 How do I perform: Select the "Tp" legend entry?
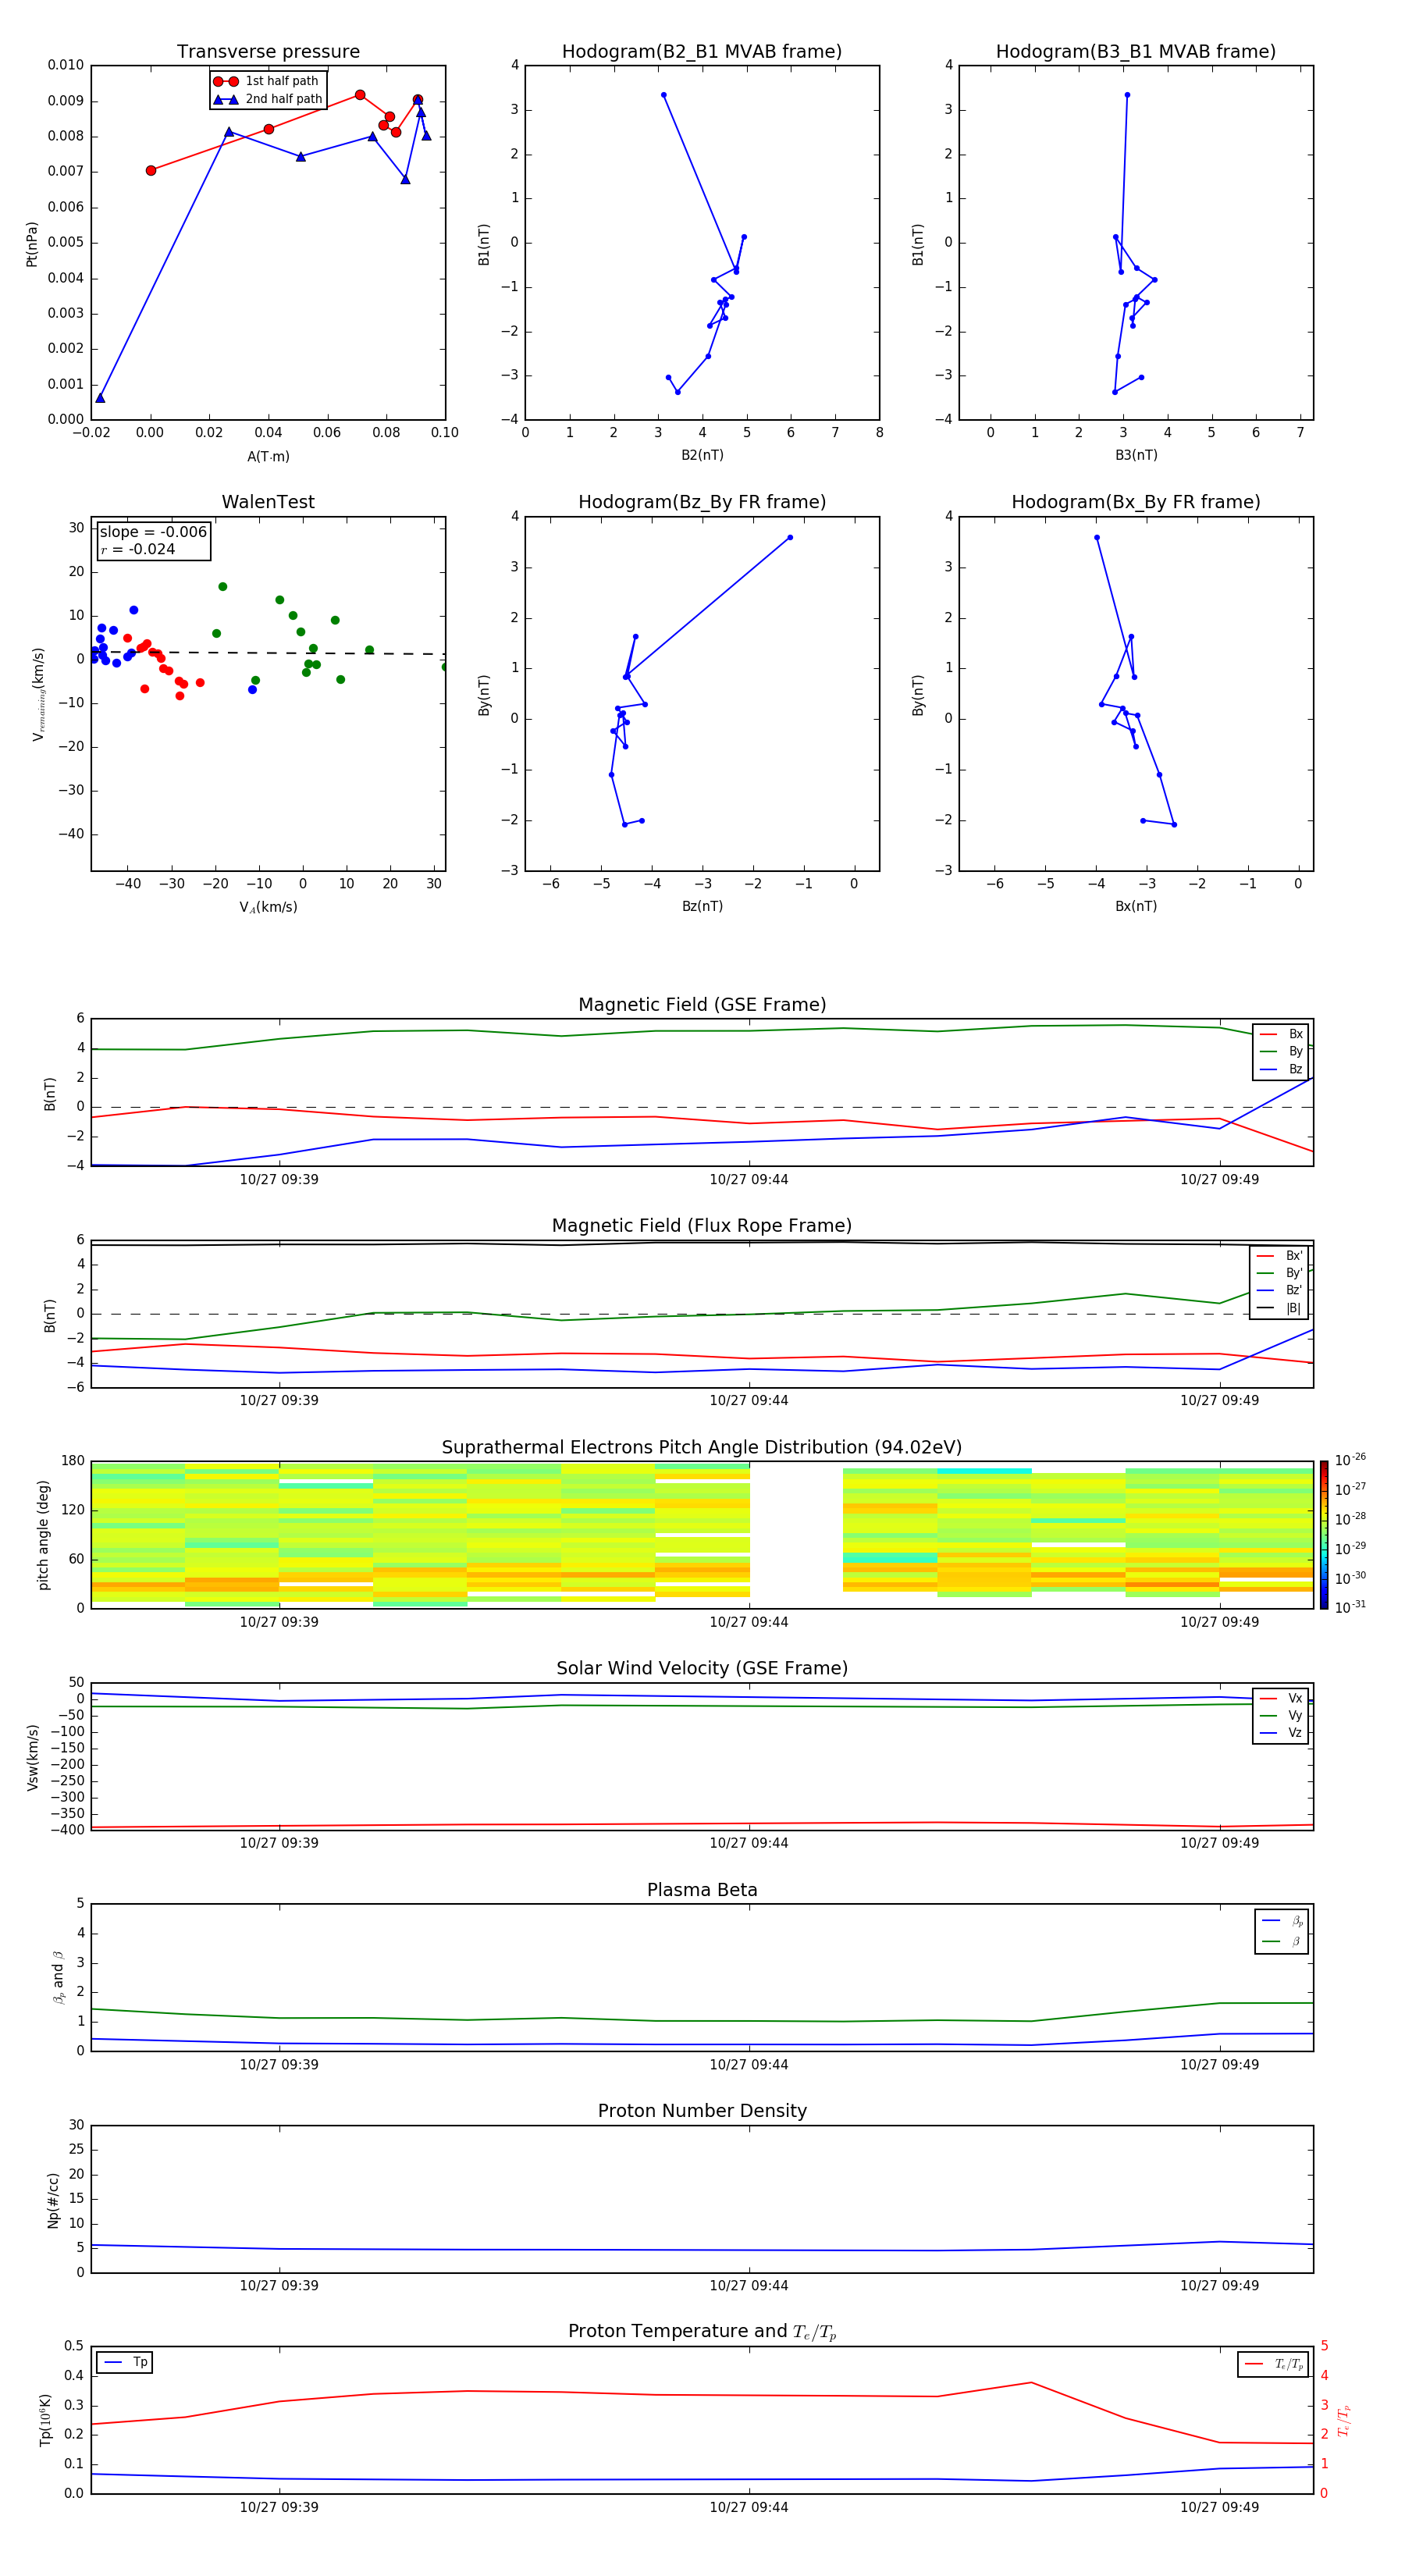[126, 2362]
